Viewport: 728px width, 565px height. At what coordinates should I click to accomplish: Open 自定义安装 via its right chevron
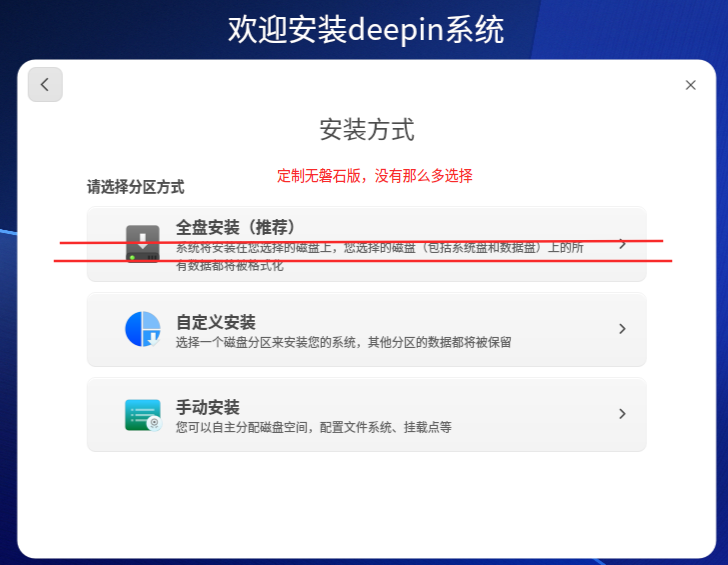click(623, 329)
